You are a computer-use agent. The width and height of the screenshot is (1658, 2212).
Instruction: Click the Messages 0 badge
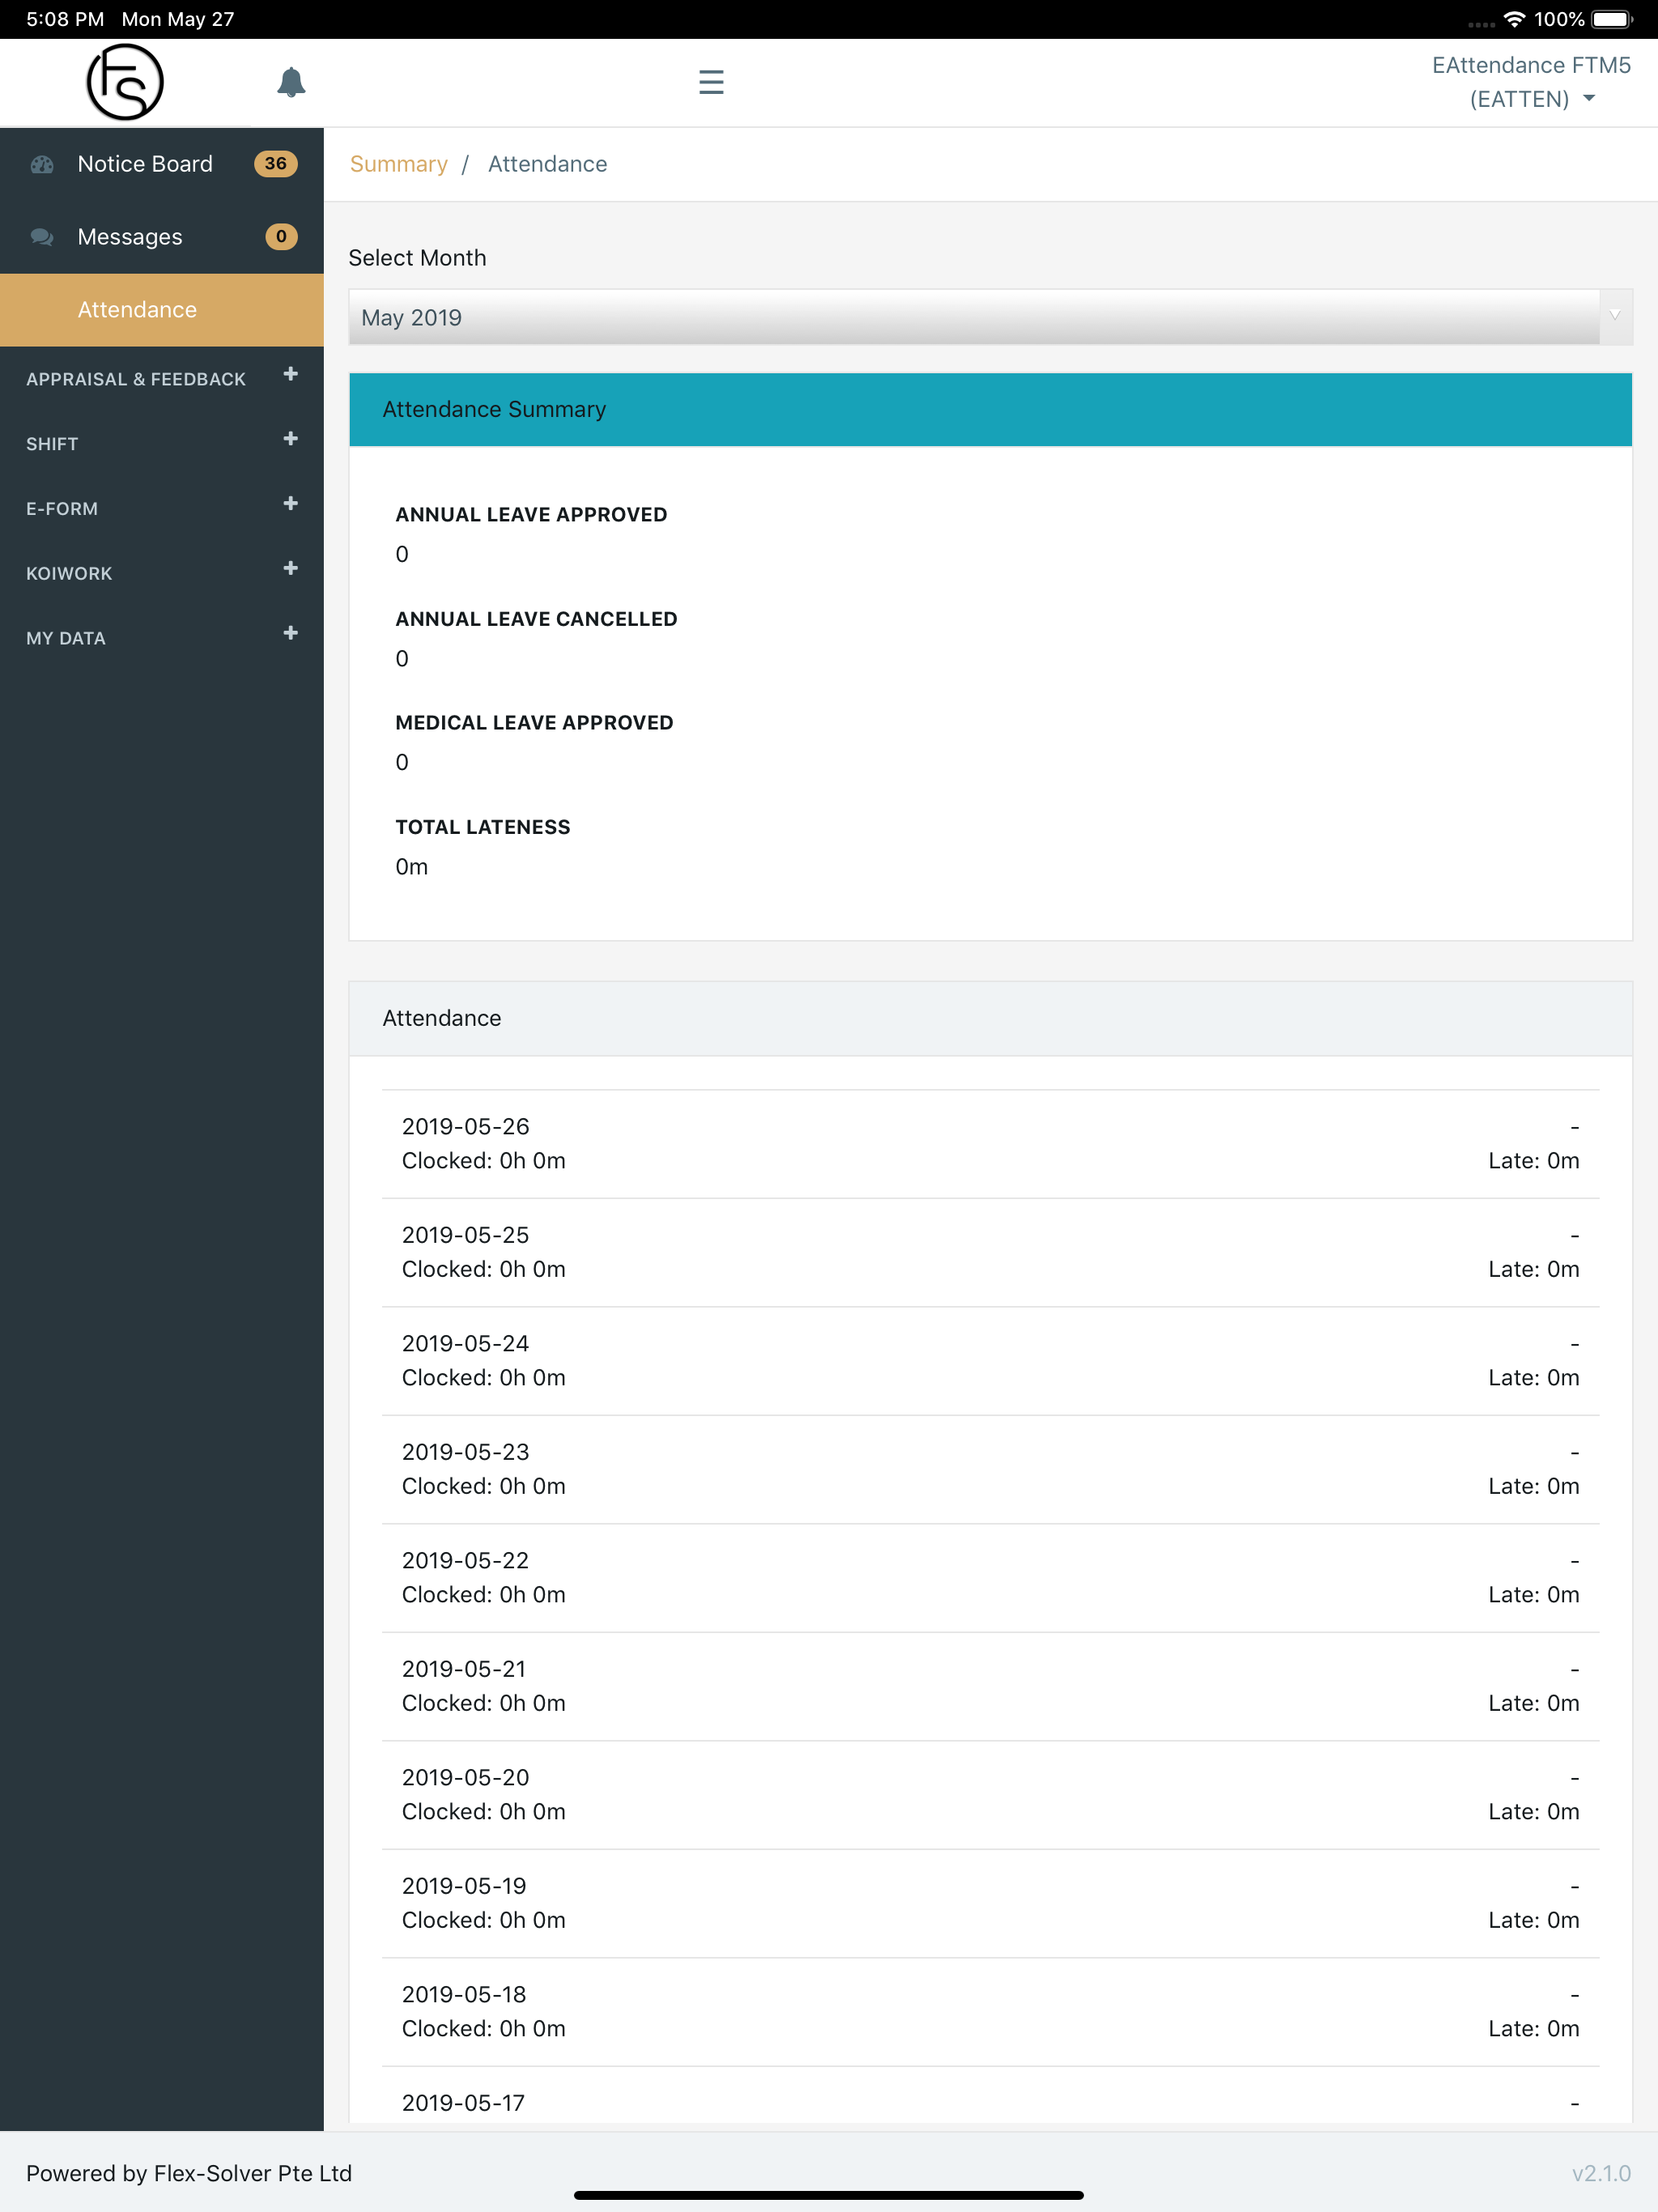tap(281, 237)
